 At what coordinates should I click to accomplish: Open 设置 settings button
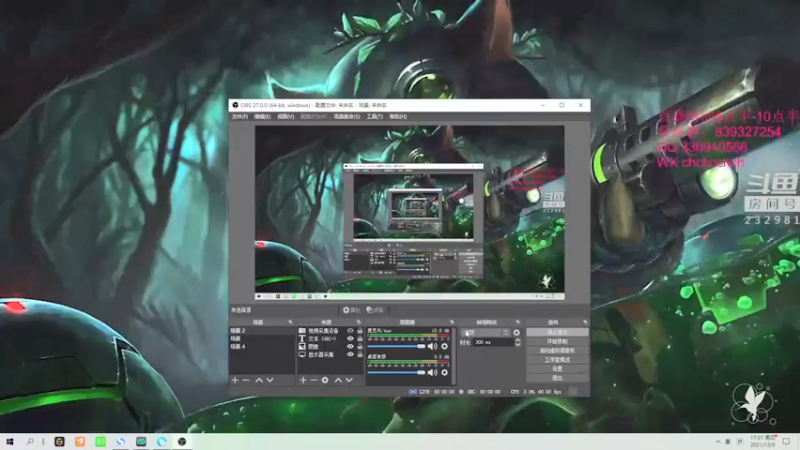point(557,369)
